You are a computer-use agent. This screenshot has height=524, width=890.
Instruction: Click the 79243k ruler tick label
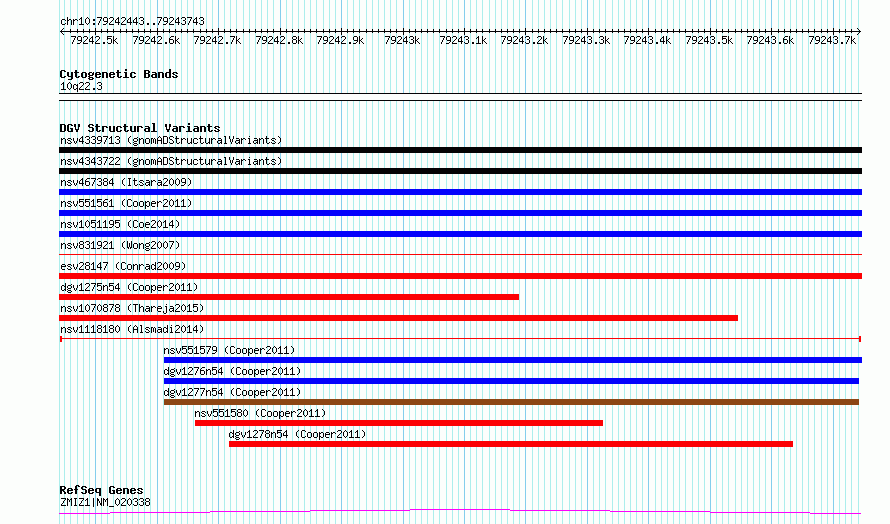pyautogui.click(x=402, y=40)
